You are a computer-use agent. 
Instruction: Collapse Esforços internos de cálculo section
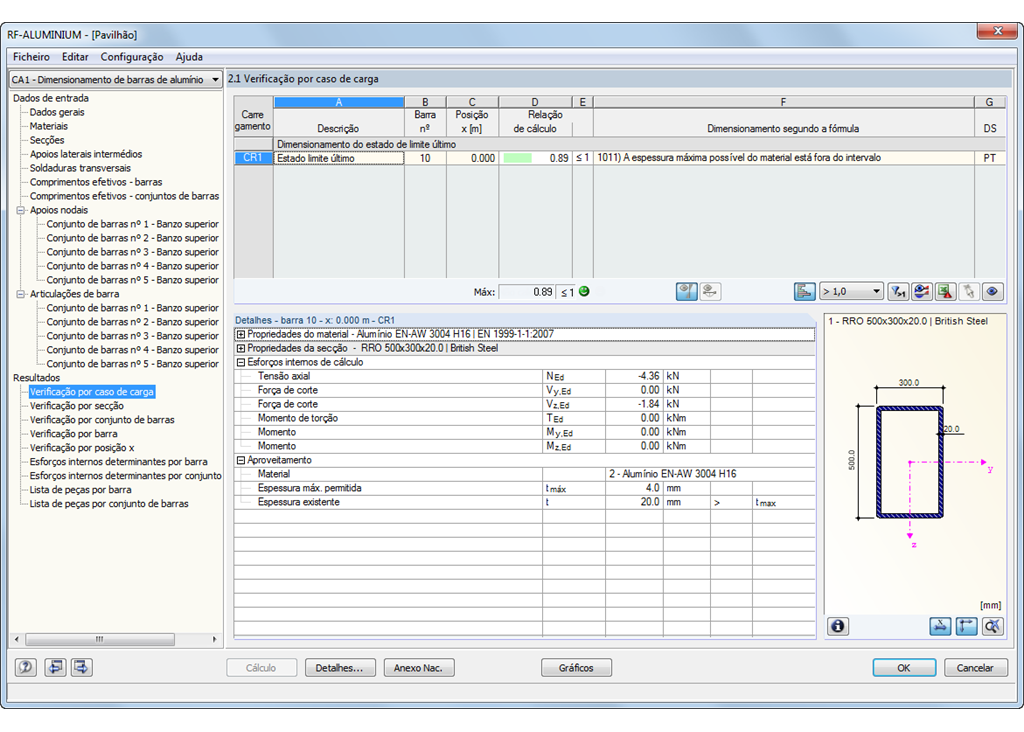(x=240, y=362)
